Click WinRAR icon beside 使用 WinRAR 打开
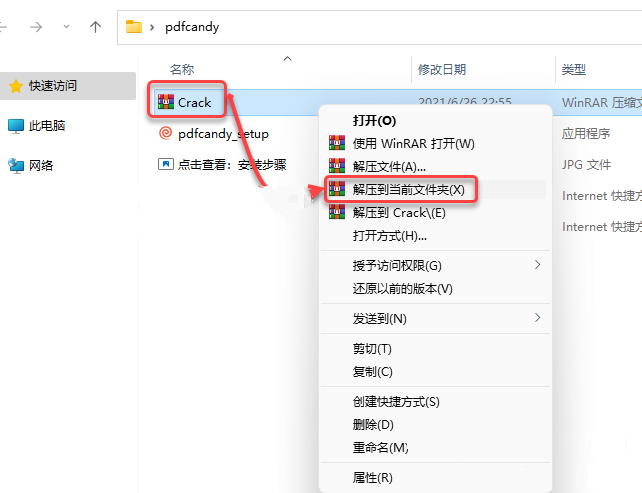642x493 pixels. (x=337, y=142)
